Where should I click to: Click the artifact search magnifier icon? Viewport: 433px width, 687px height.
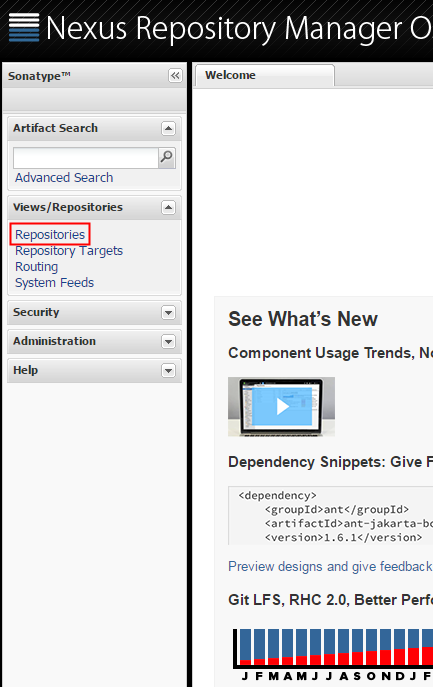click(x=167, y=157)
